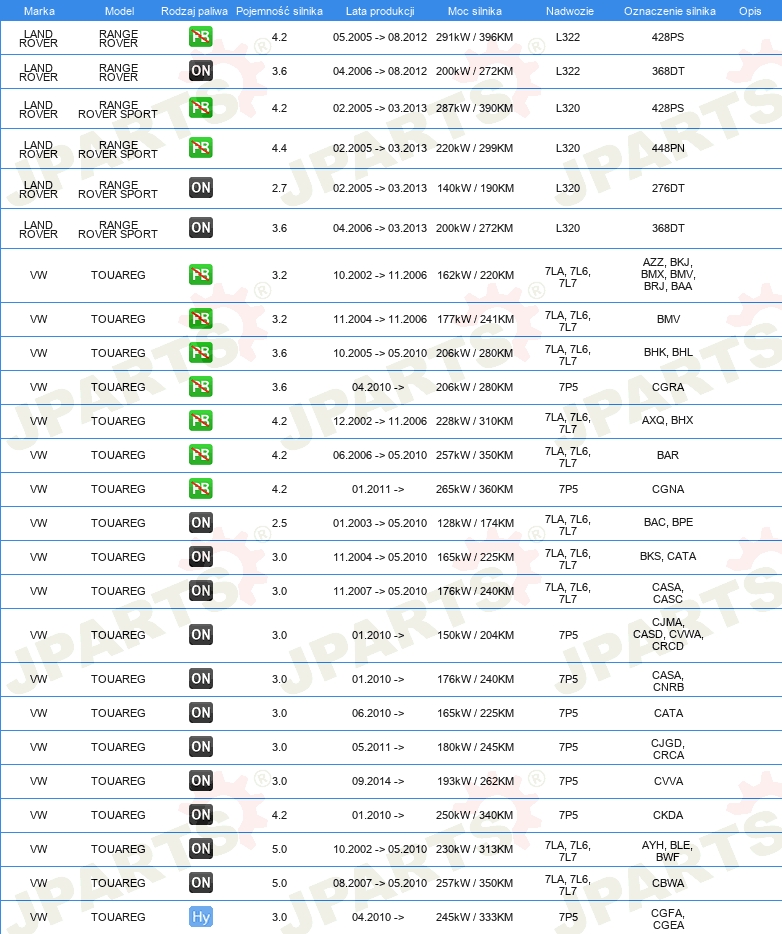Screen dimensions: 782x934
Task: Click diesel ON icon in Touareg 06.2010 CATA row
Action: (x=201, y=712)
